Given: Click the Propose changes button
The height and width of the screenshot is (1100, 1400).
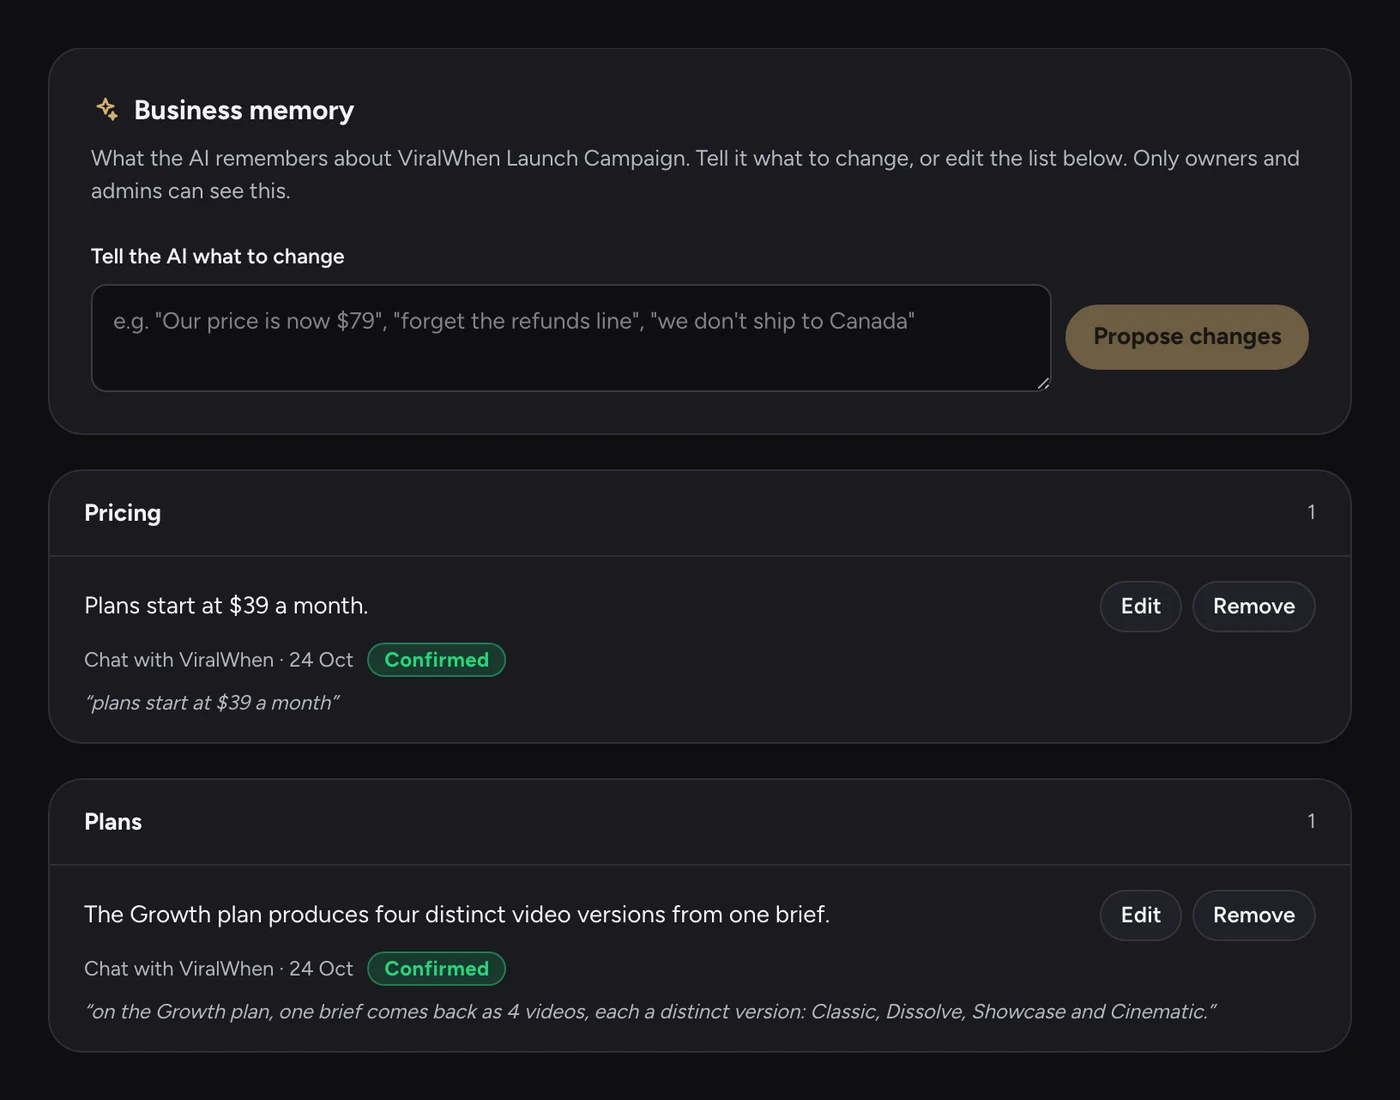Looking at the screenshot, I should coord(1187,337).
